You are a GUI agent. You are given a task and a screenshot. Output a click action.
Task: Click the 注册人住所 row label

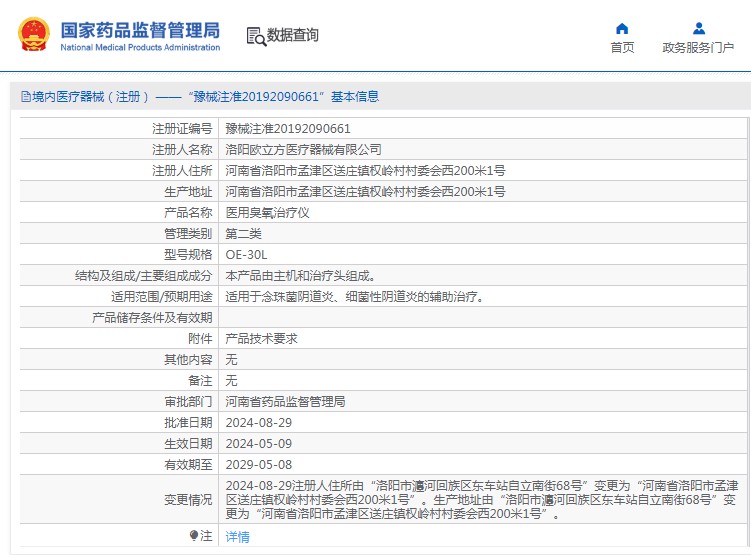coord(182,170)
